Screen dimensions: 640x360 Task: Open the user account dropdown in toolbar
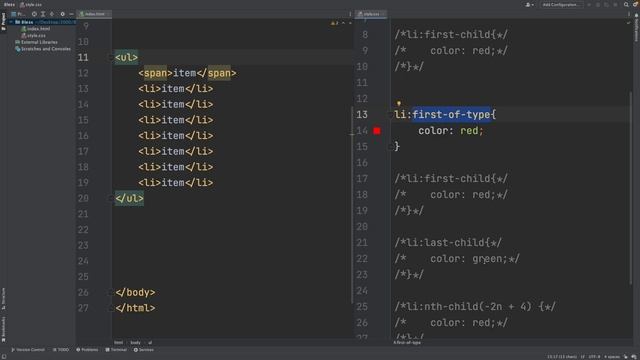coord(529,4)
